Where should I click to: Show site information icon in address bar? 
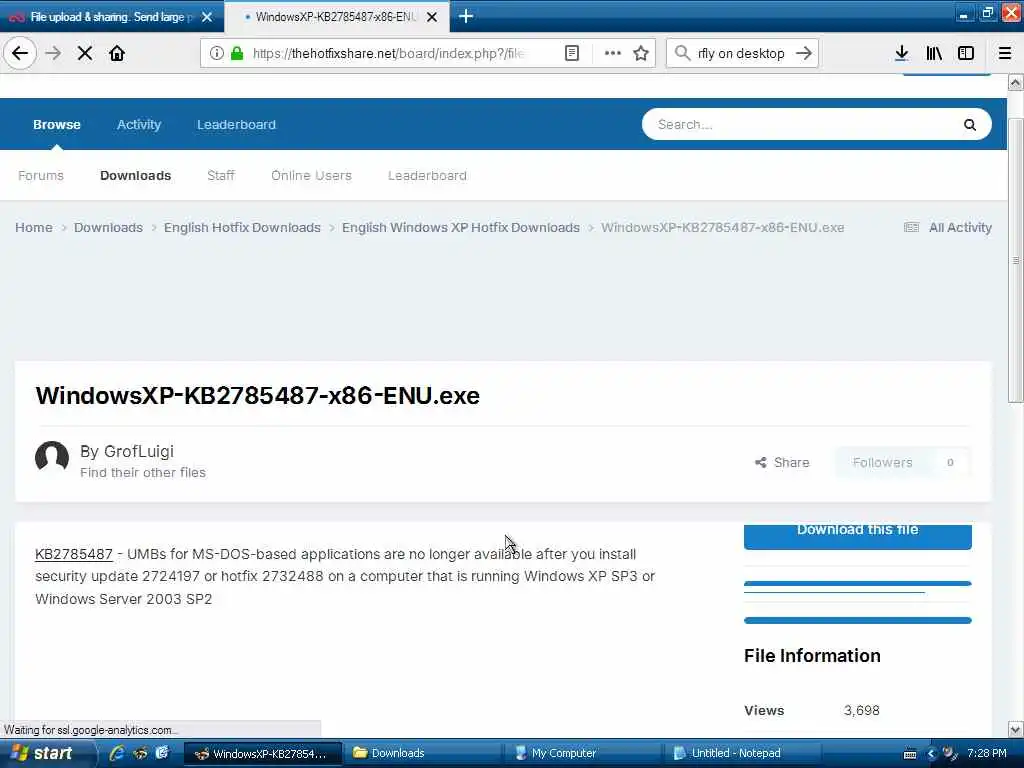(217, 53)
